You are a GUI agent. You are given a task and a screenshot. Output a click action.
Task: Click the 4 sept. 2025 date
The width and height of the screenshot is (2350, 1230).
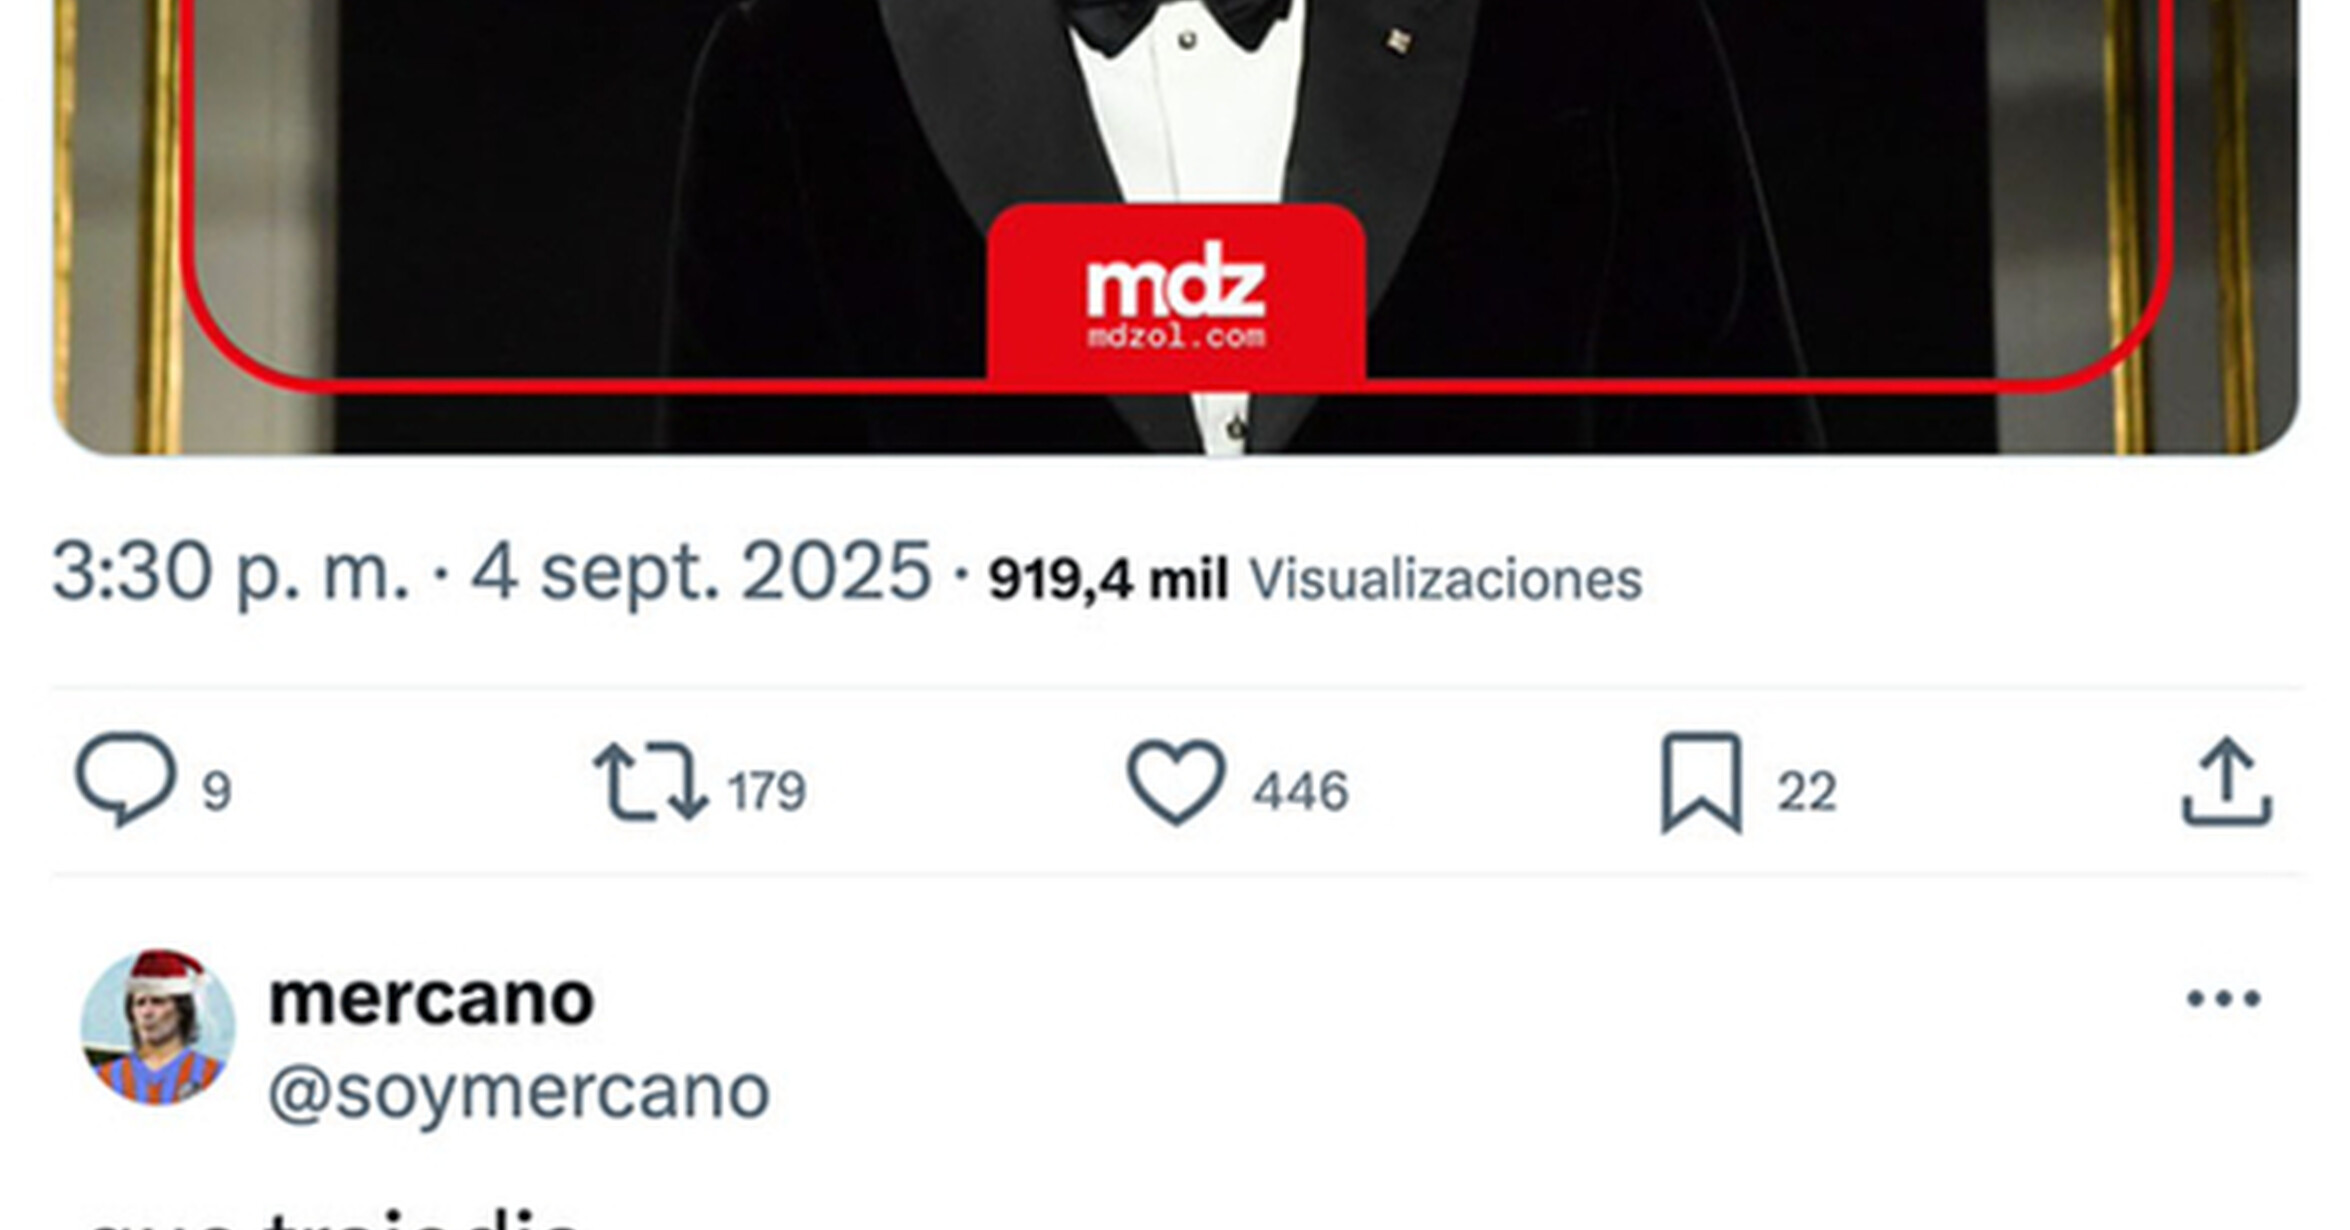click(701, 571)
